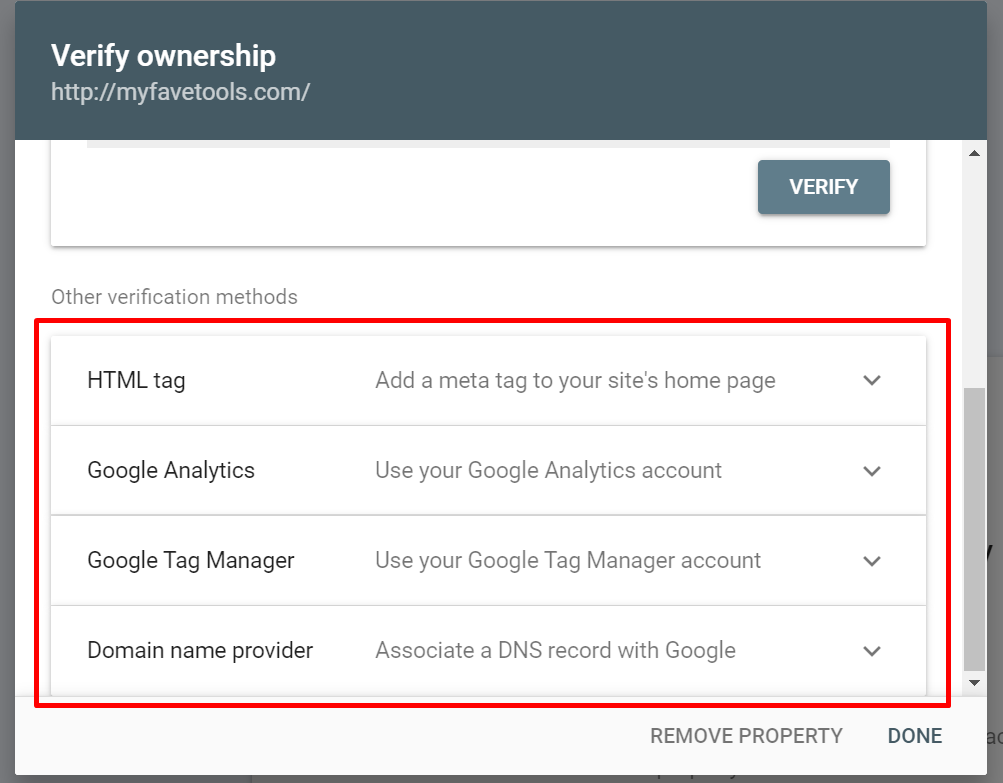The height and width of the screenshot is (783, 1003).
Task: Click 'Use your Google Tag Manager account' text
Action: pos(568,561)
